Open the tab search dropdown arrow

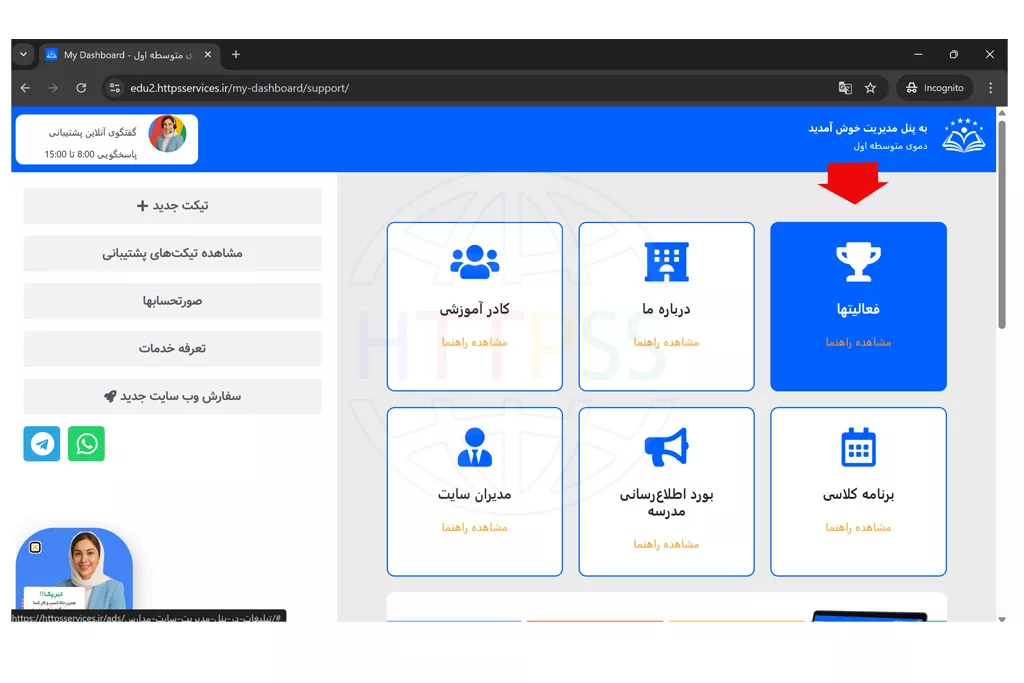pyautogui.click(x=24, y=55)
